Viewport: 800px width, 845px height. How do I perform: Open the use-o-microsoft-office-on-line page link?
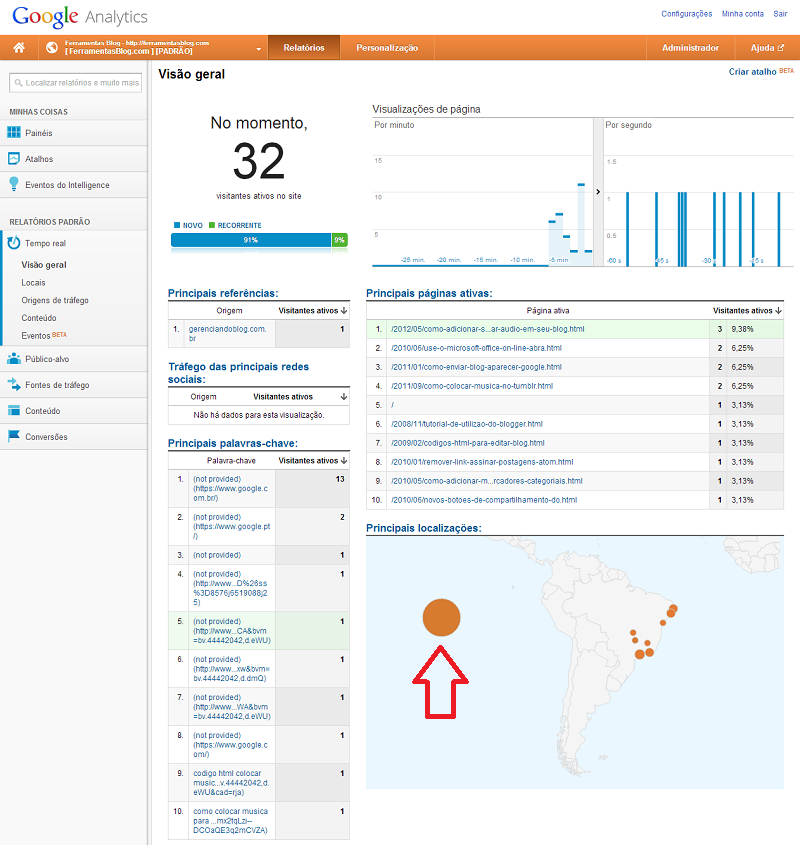click(x=476, y=348)
